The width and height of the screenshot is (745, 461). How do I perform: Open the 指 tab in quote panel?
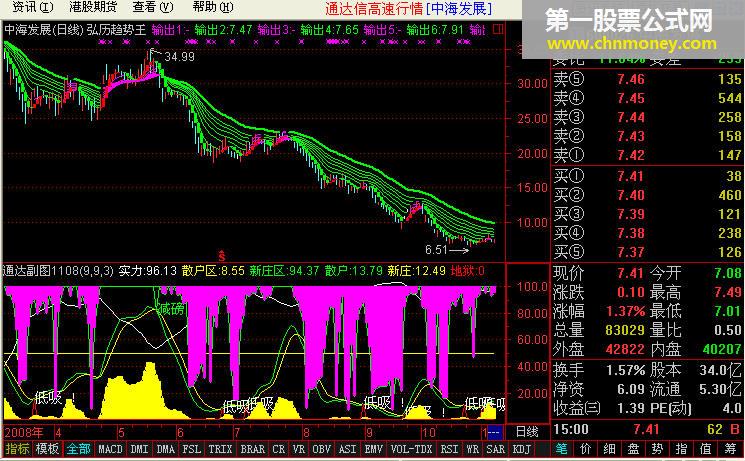681,449
